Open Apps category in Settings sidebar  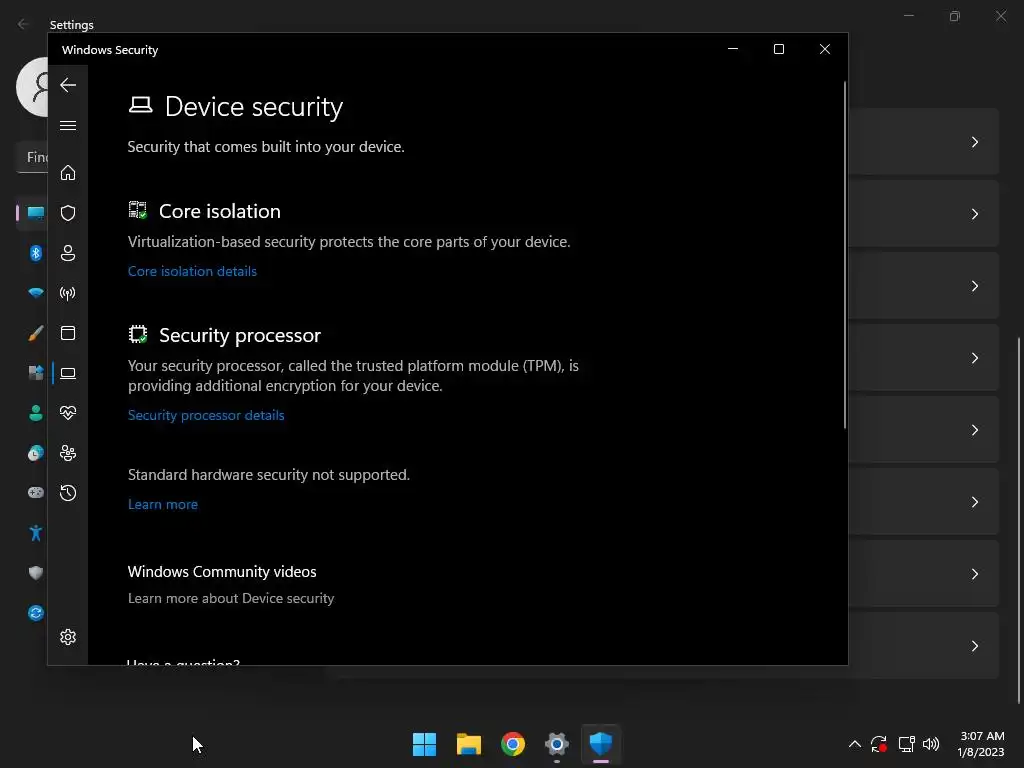[35, 373]
